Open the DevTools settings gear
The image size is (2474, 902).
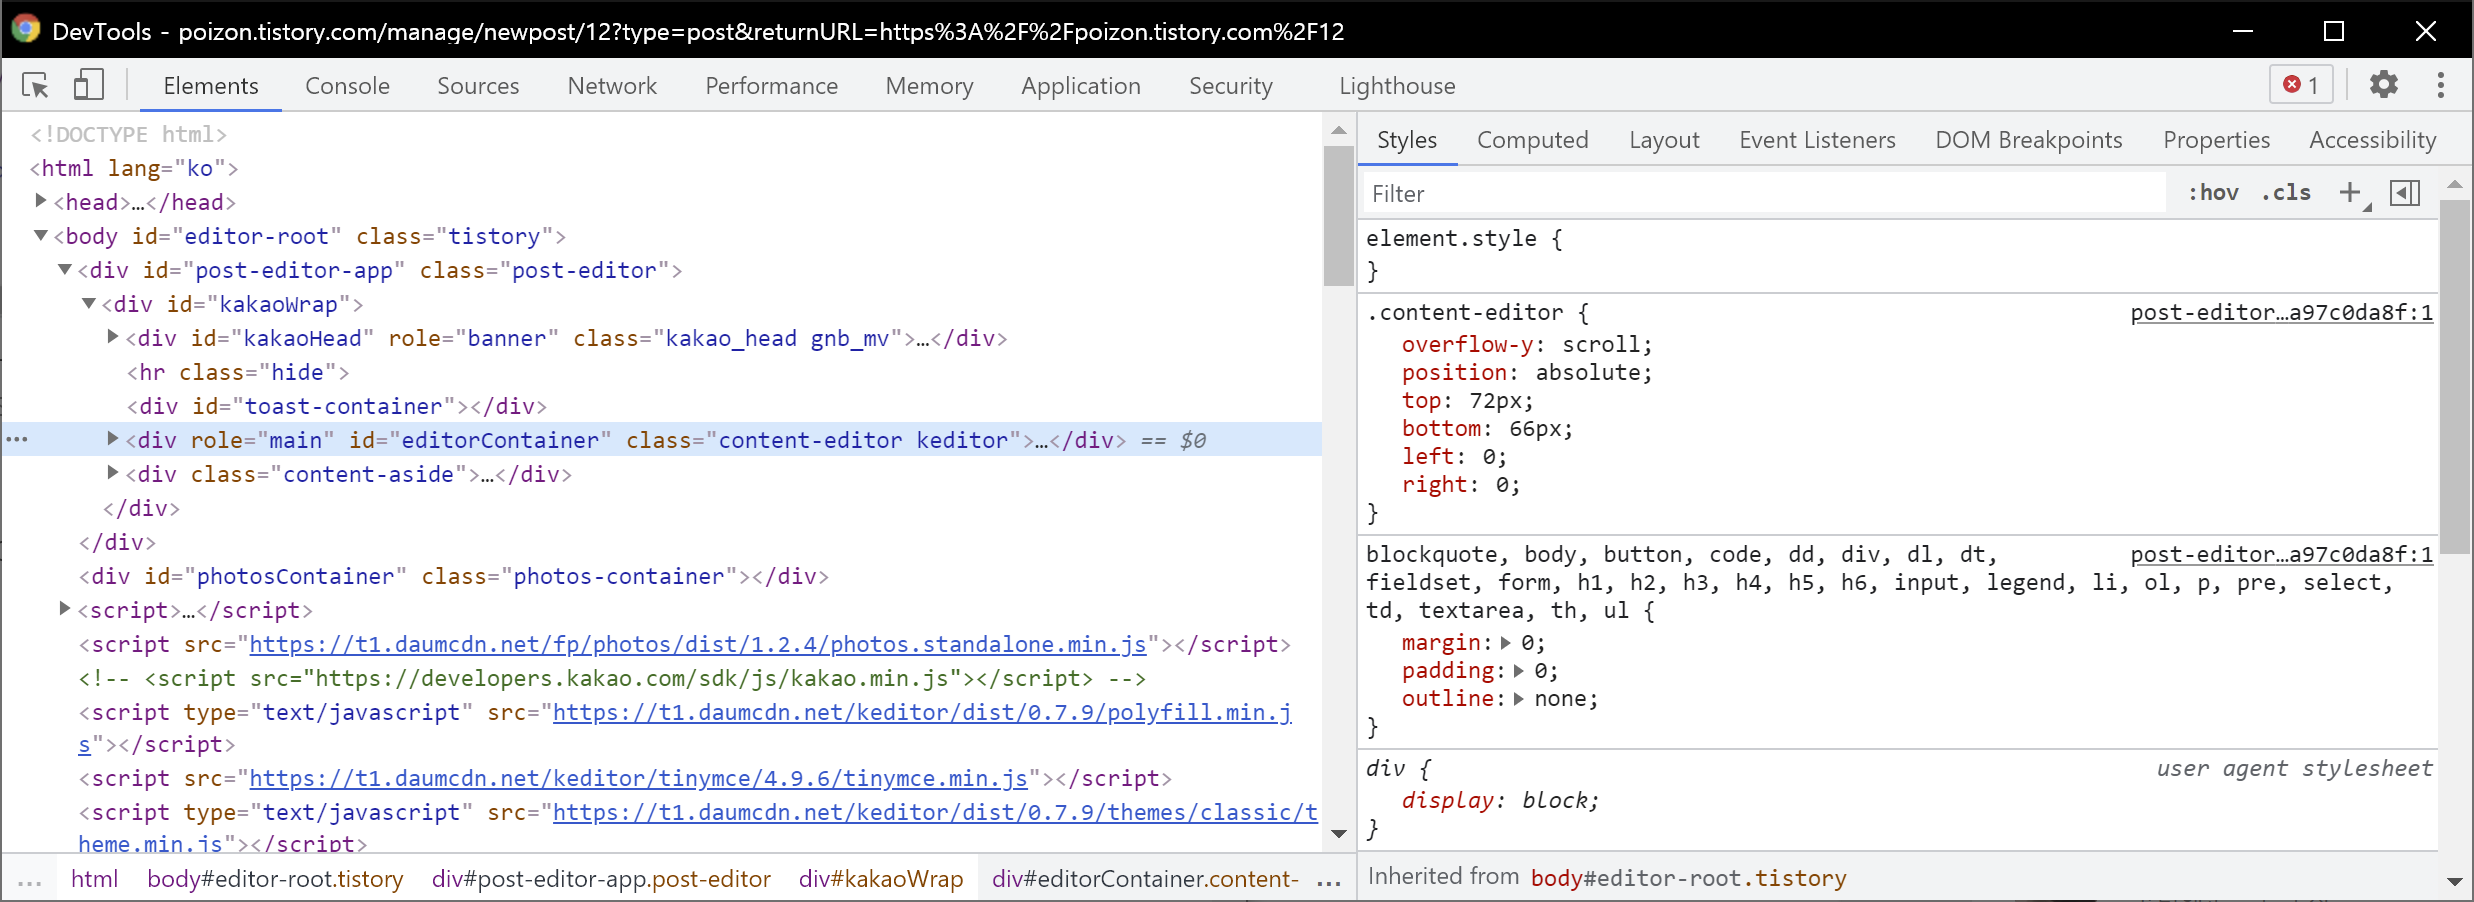coord(2384,85)
